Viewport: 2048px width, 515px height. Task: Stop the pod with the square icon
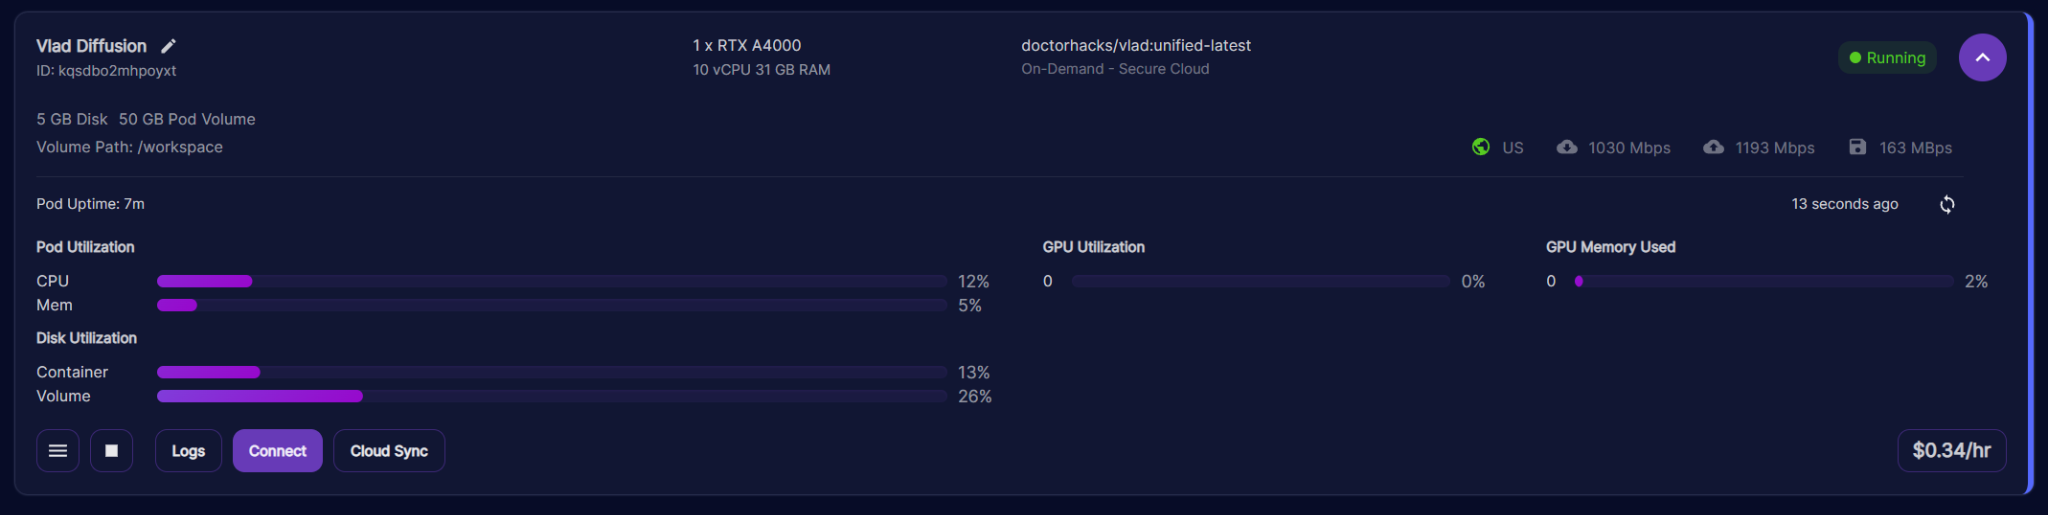click(112, 451)
